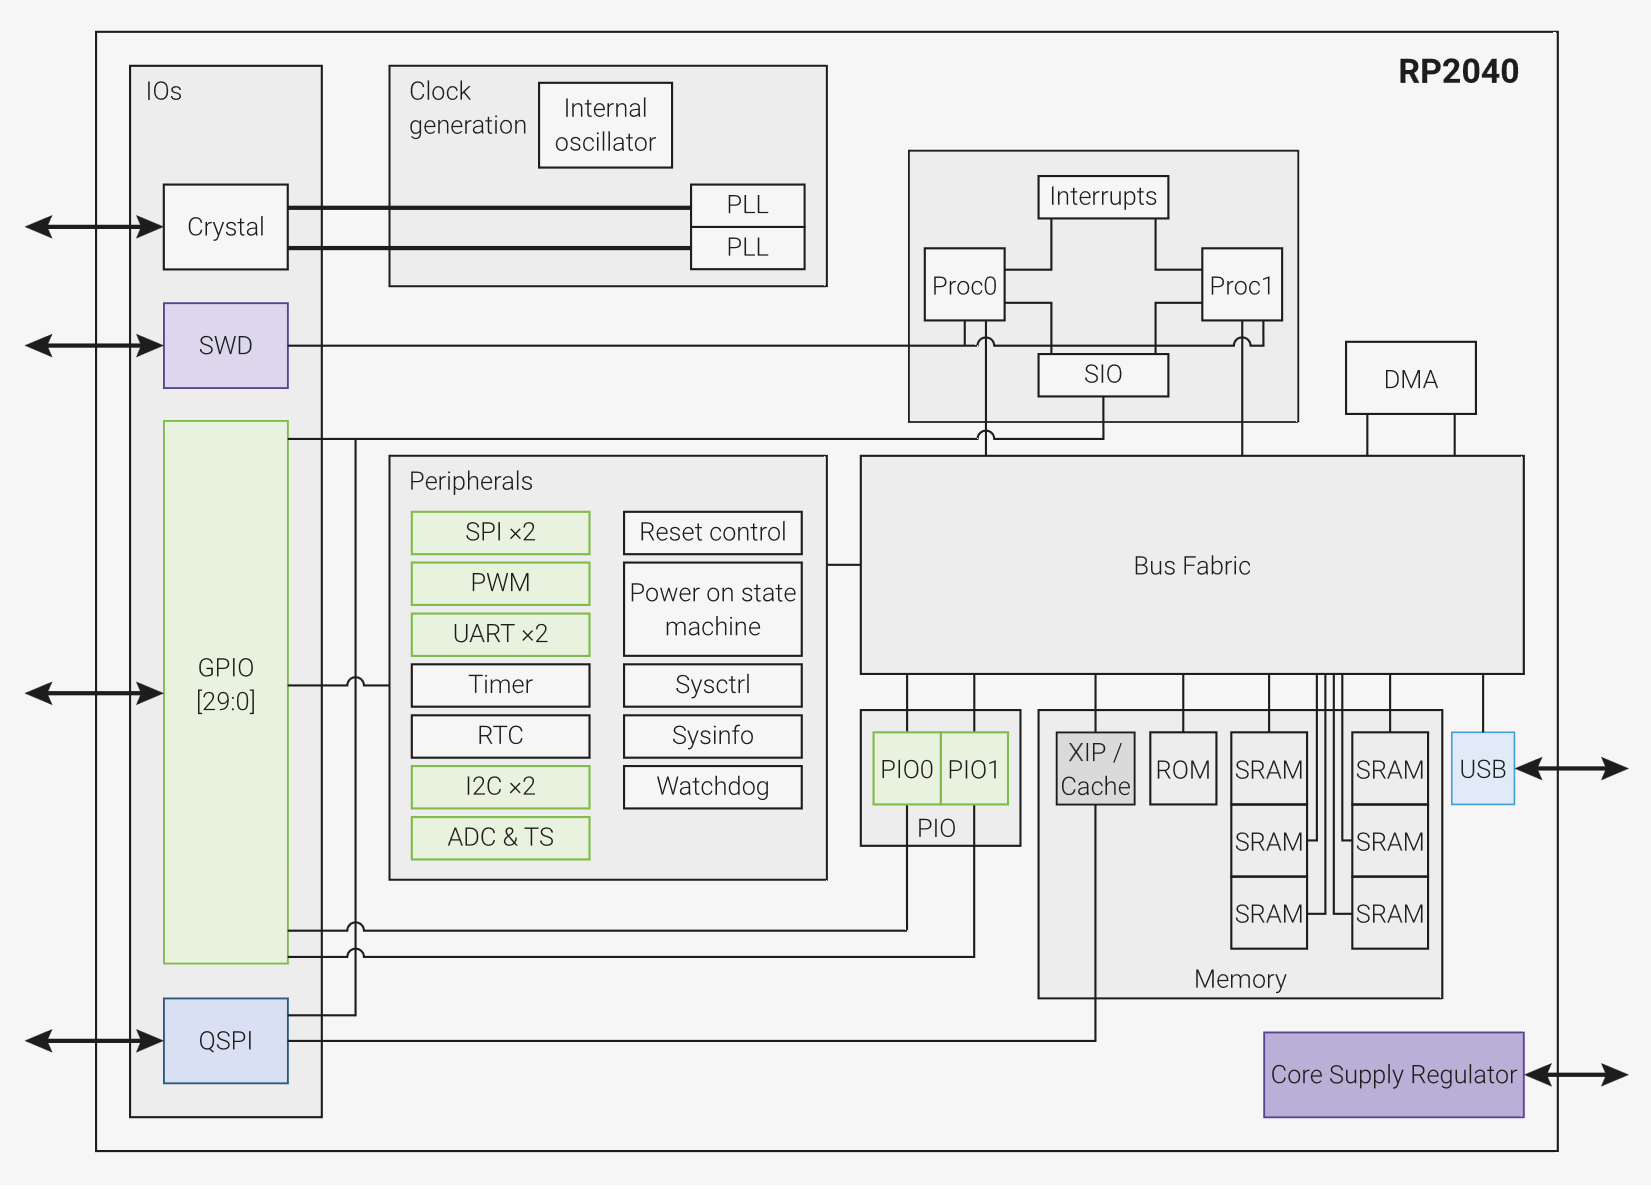Toggle the RTC peripheral block
Viewport: 1651px width, 1190px height.
point(500,736)
